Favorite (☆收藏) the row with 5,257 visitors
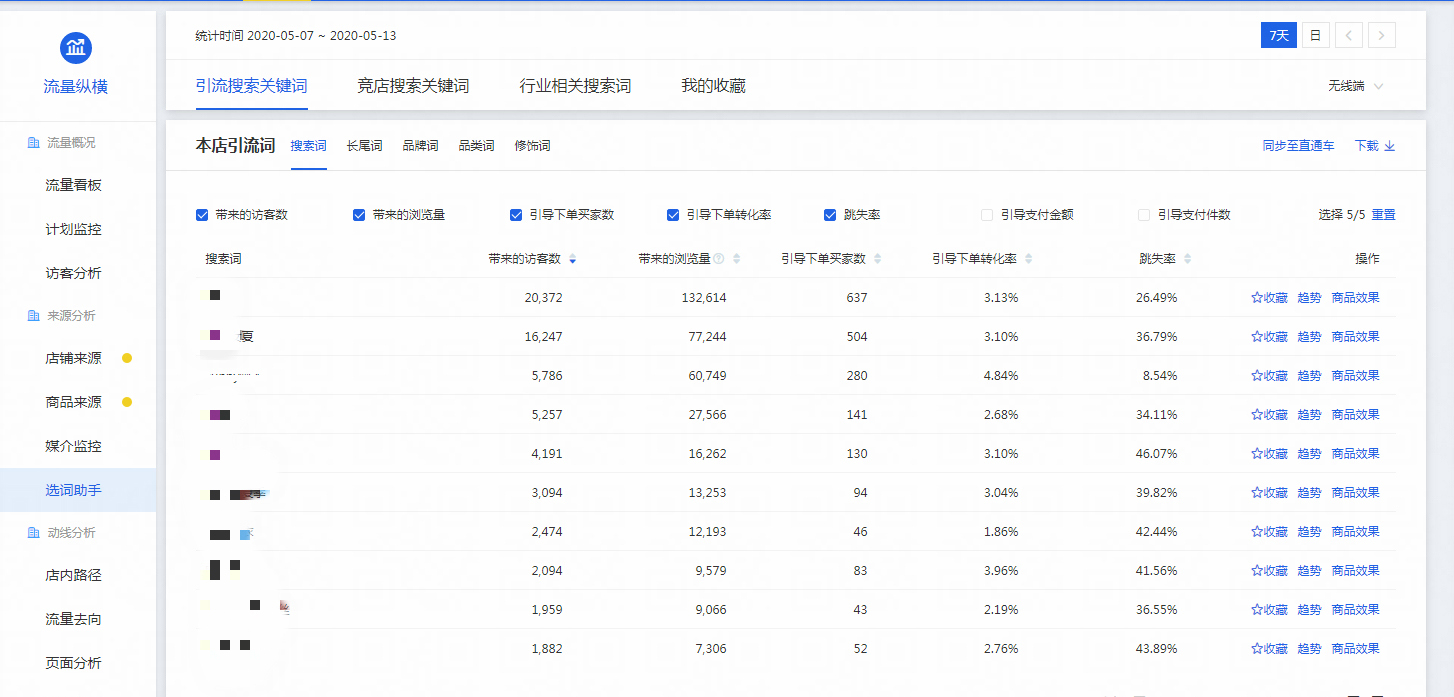Image resolution: width=1454 pixels, height=697 pixels. pyautogui.click(x=1269, y=415)
